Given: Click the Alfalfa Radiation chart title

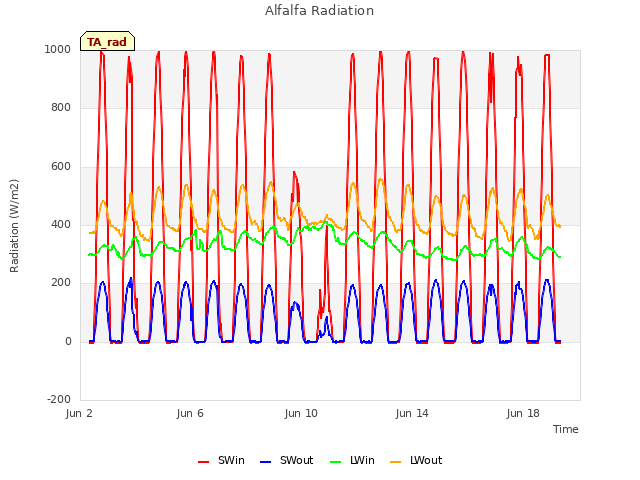Looking at the screenshot, I should click(x=319, y=11).
